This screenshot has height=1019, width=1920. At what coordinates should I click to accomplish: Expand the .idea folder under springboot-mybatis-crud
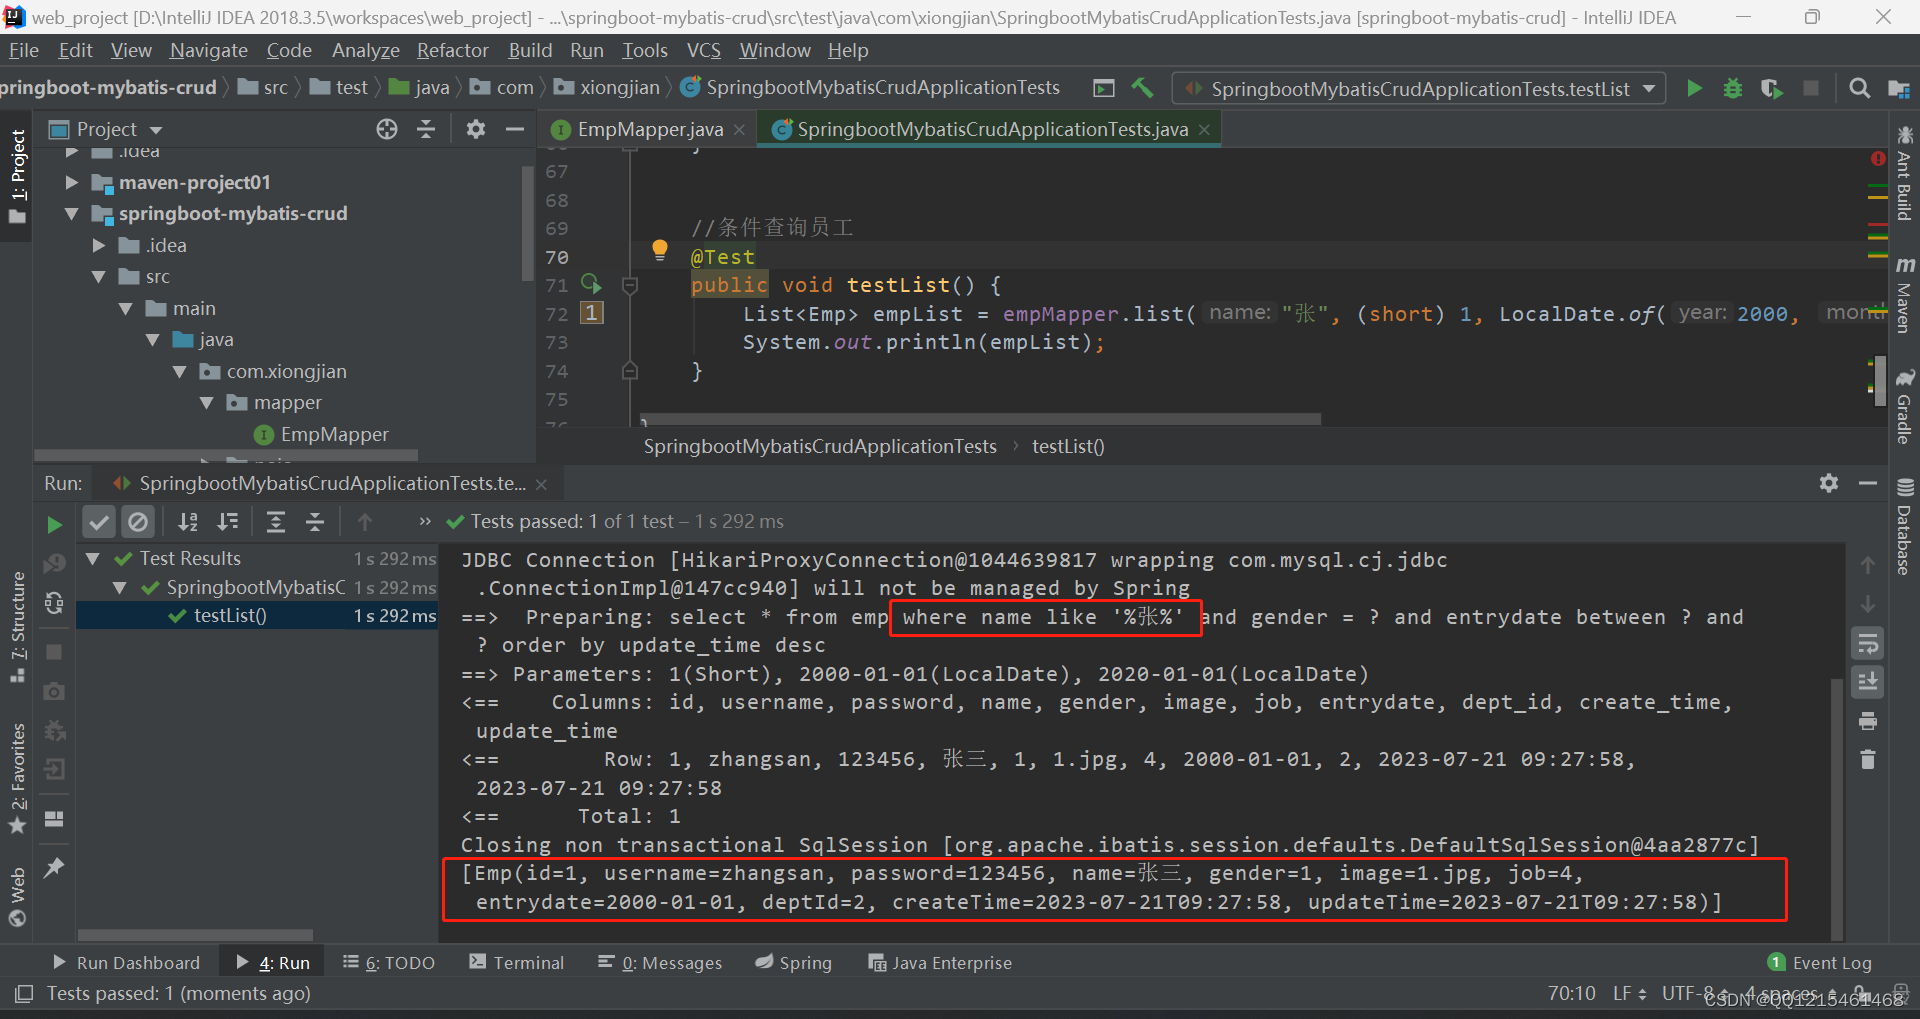pyautogui.click(x=98, y=245)
